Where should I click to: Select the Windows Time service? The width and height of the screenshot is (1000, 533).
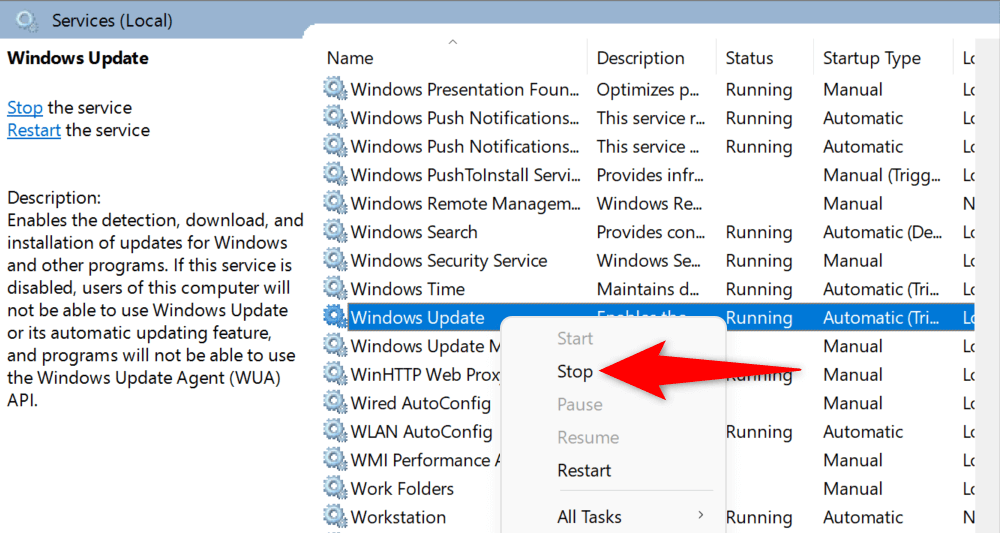(x=408, y=289)
